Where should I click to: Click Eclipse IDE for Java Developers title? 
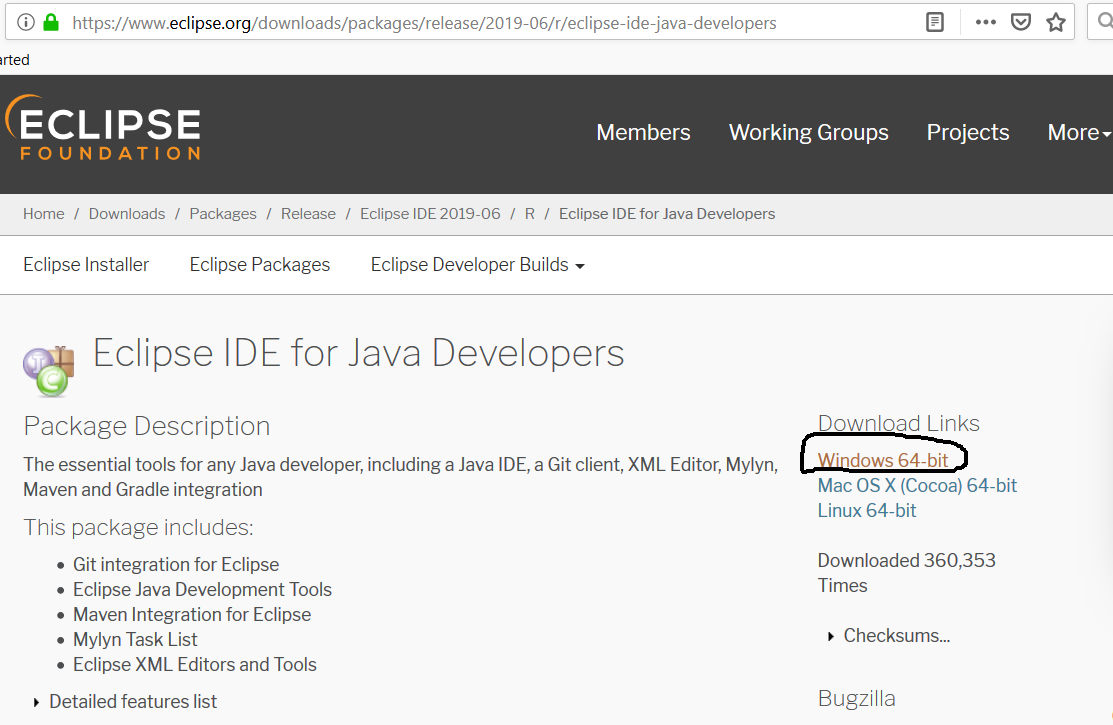[358, 353]
